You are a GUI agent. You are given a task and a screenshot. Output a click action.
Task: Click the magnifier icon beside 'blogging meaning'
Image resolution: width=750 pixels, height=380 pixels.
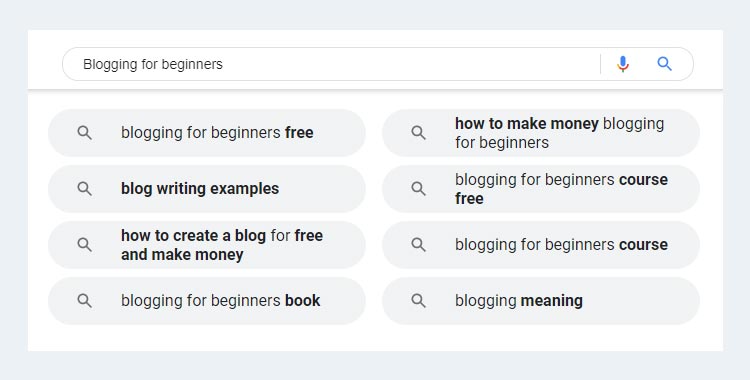pyautogui.click(x=419, y=301)
